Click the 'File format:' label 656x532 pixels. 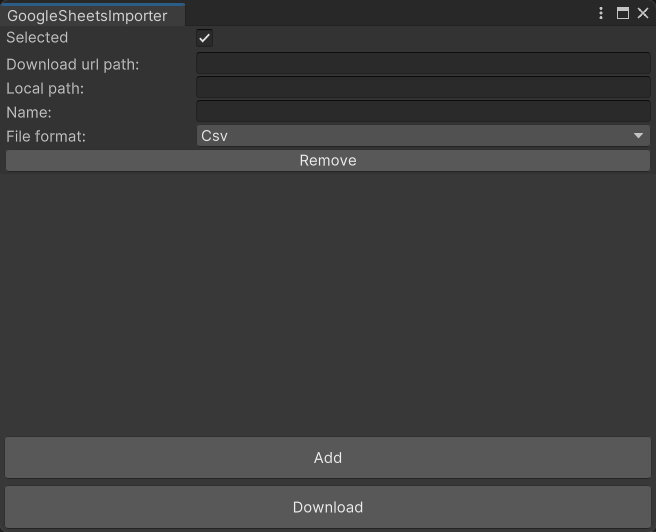(x=46, y=136)
